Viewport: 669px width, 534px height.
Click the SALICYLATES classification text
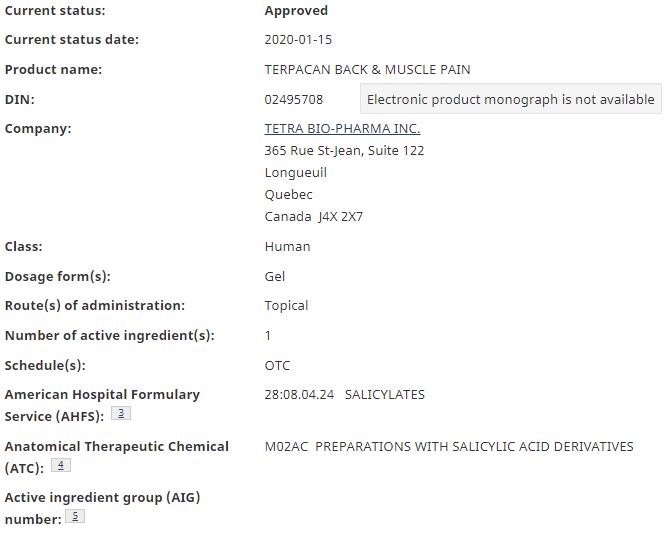(x=385, y=395)
